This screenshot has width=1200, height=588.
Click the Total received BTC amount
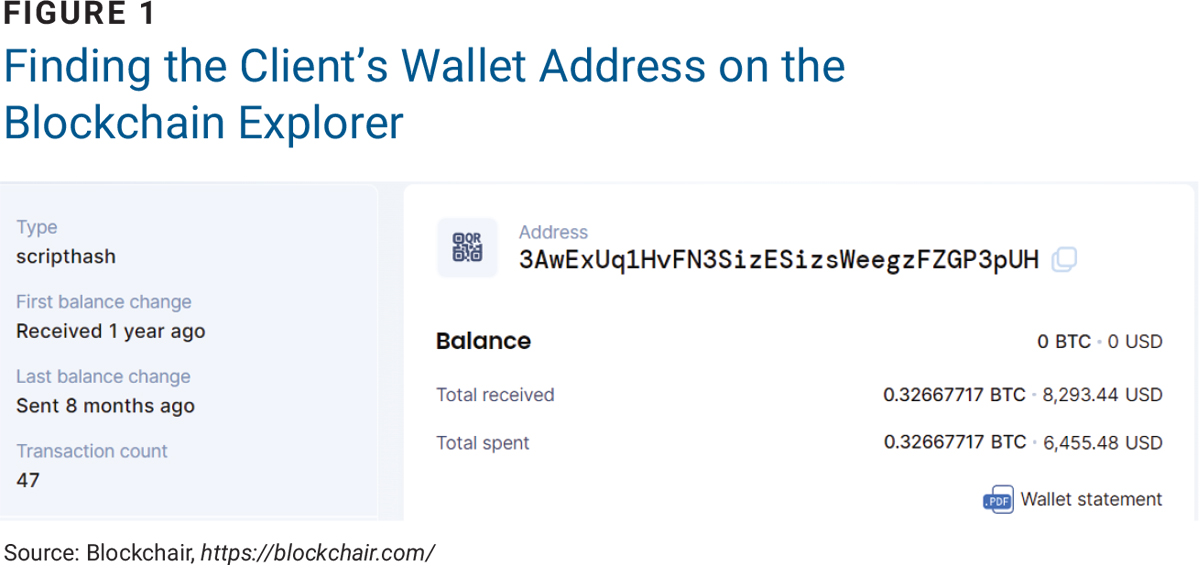pos(954,395)
